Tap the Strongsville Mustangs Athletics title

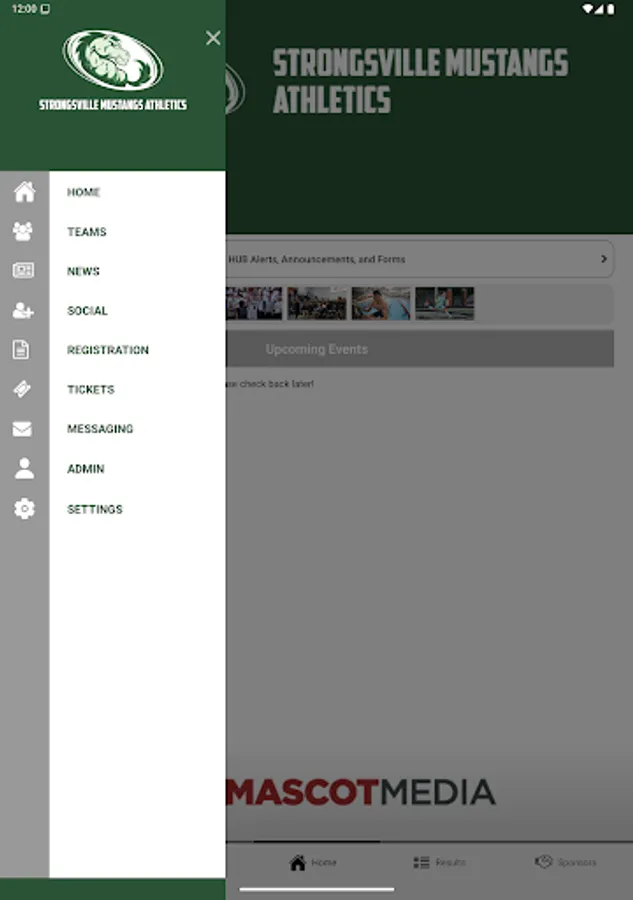tap(420, 81)
